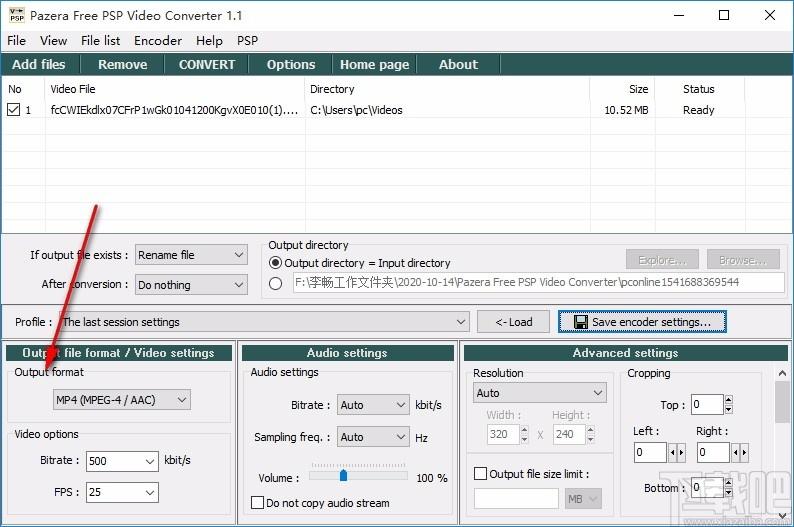Click the Browse... button
The width and height of the screenshot is (794, 527).
tap(743, 260)
